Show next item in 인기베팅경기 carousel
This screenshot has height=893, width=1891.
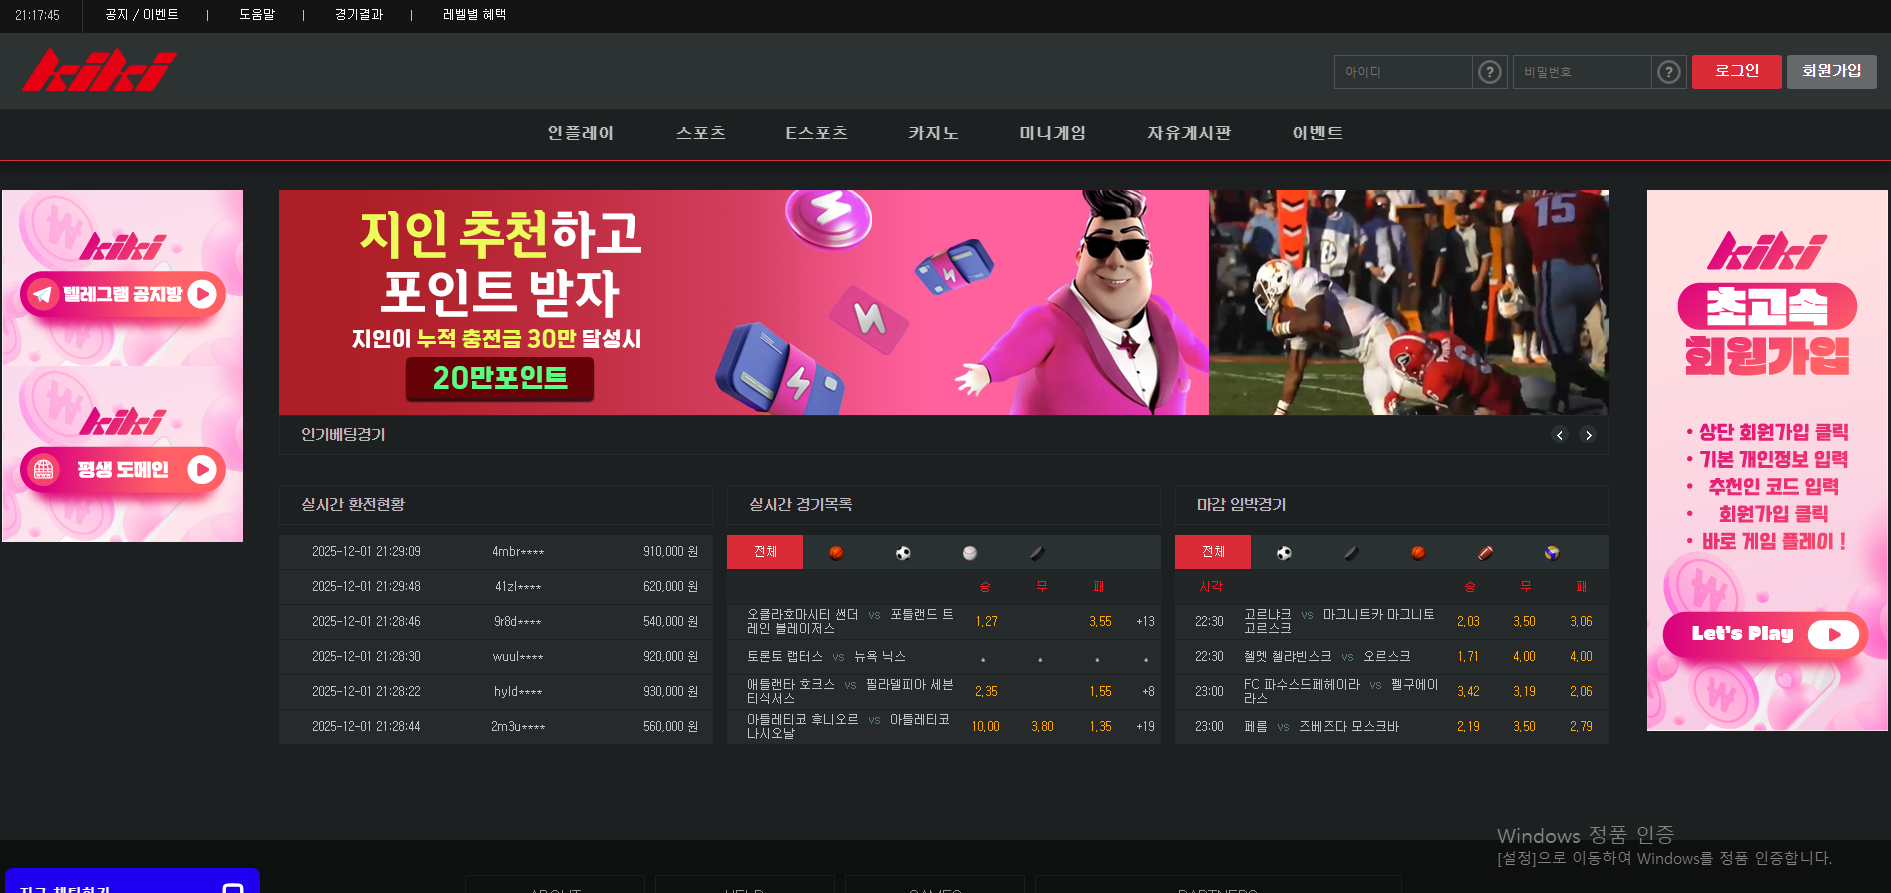[x=1588, y=435]
